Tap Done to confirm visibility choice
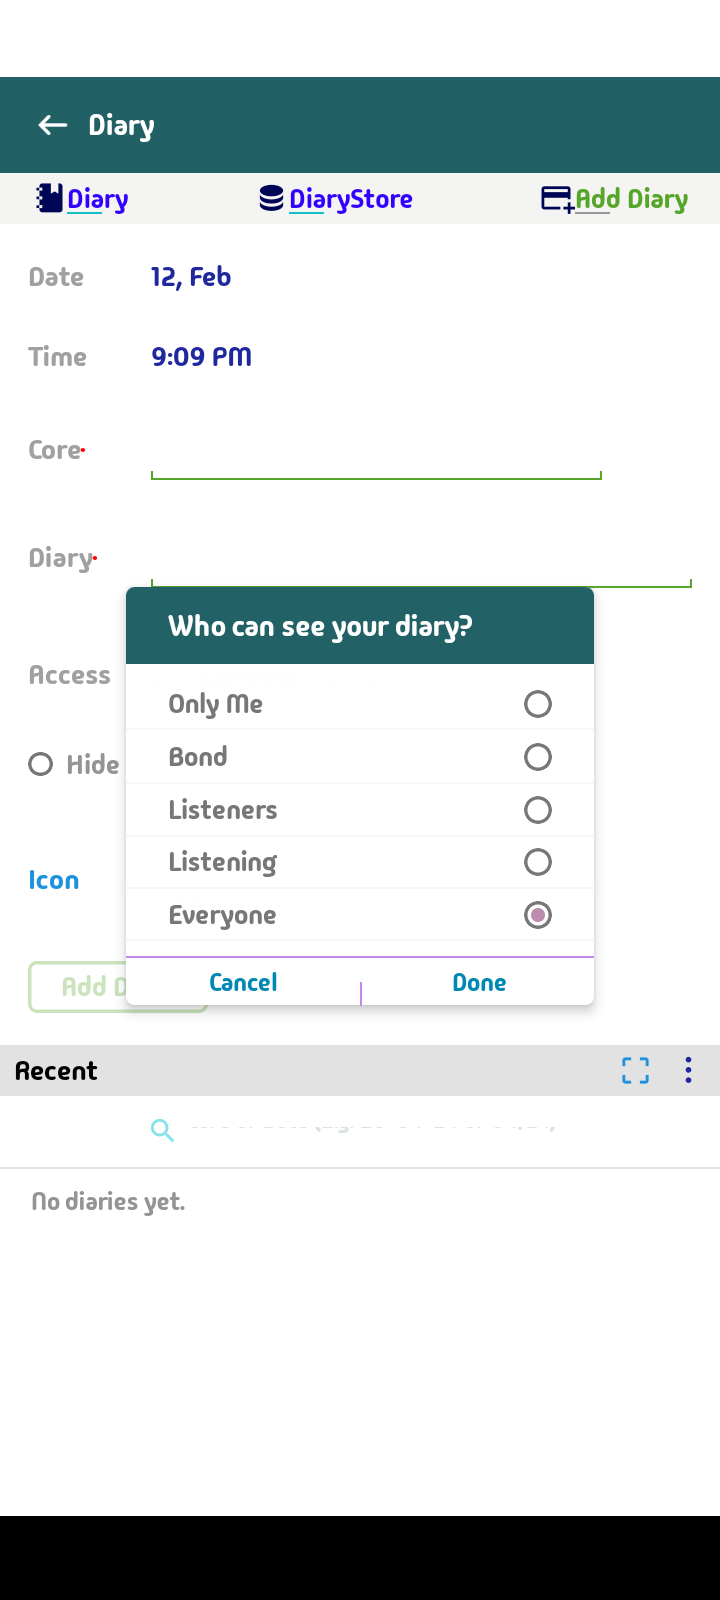The height and width of the screenshot is (1600, 720). pos(478,982)
